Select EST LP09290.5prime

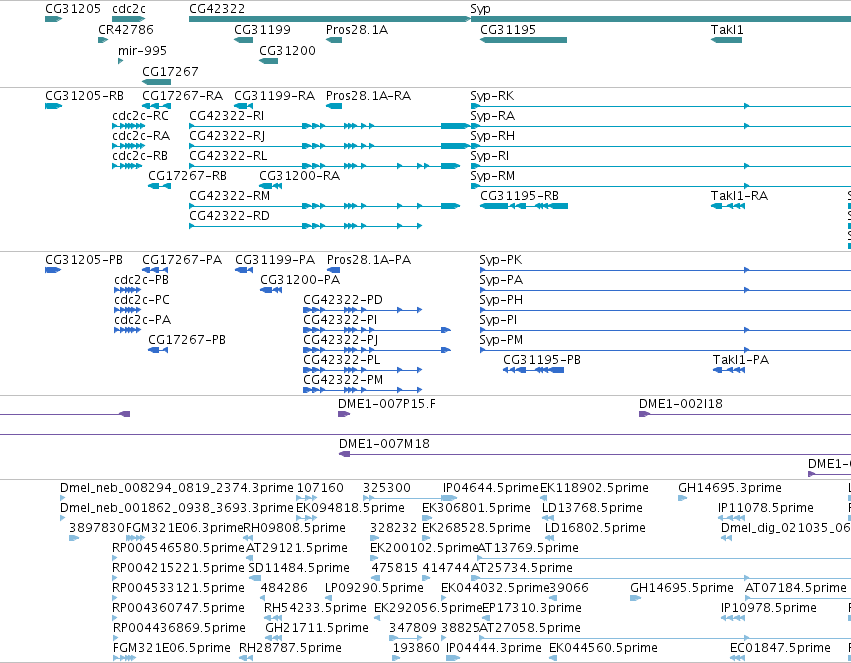[x=374, y=588]
